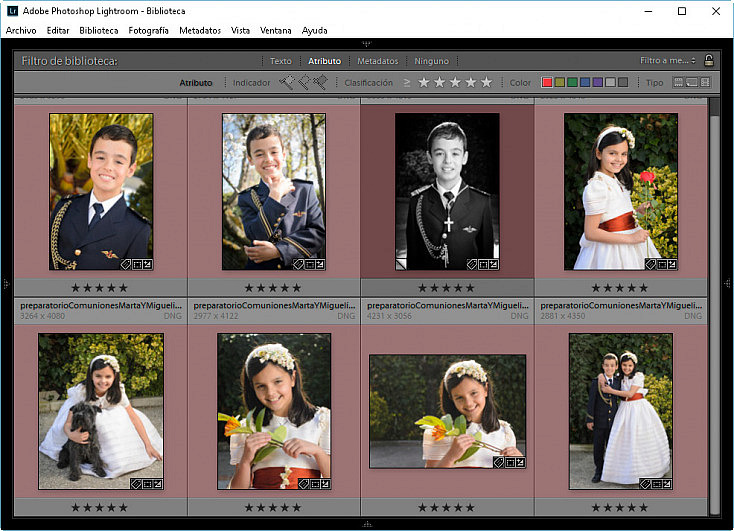
Task: Click crop badge on landscape flower girl photo
Action: [510, 463]
